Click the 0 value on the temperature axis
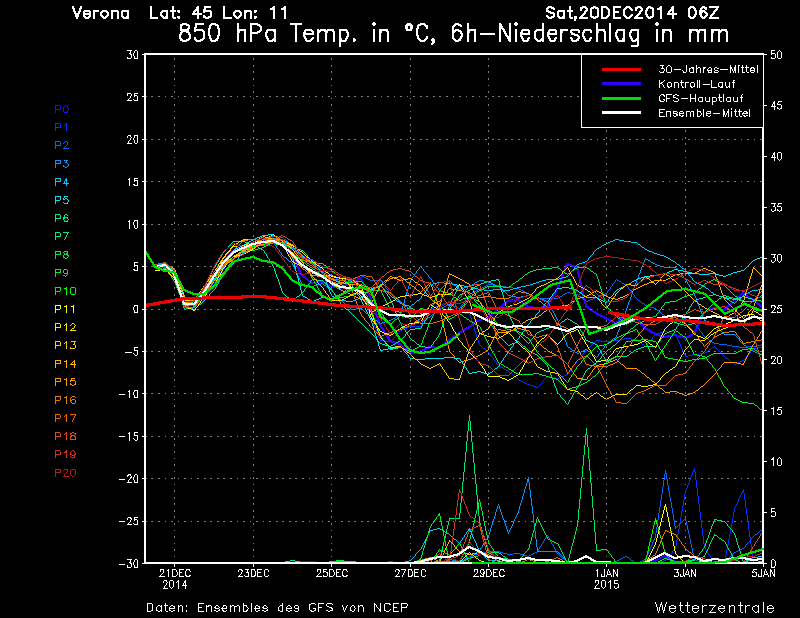Viewport: 800px width, 618px height. (136, 309)
